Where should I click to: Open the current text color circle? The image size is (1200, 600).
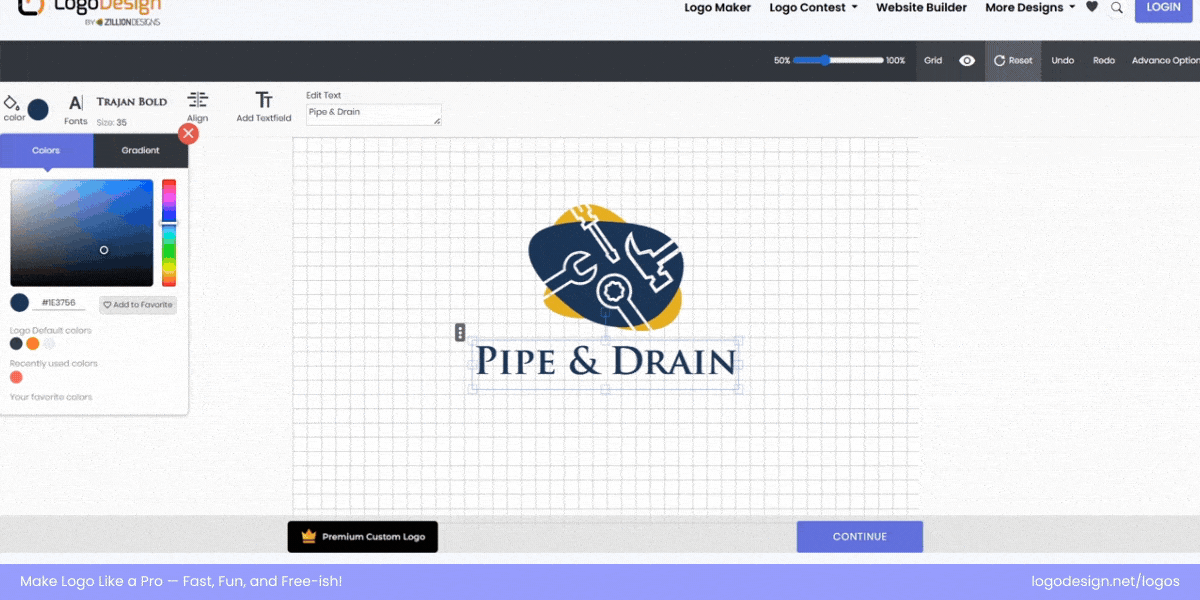click(x=38, y=110)
